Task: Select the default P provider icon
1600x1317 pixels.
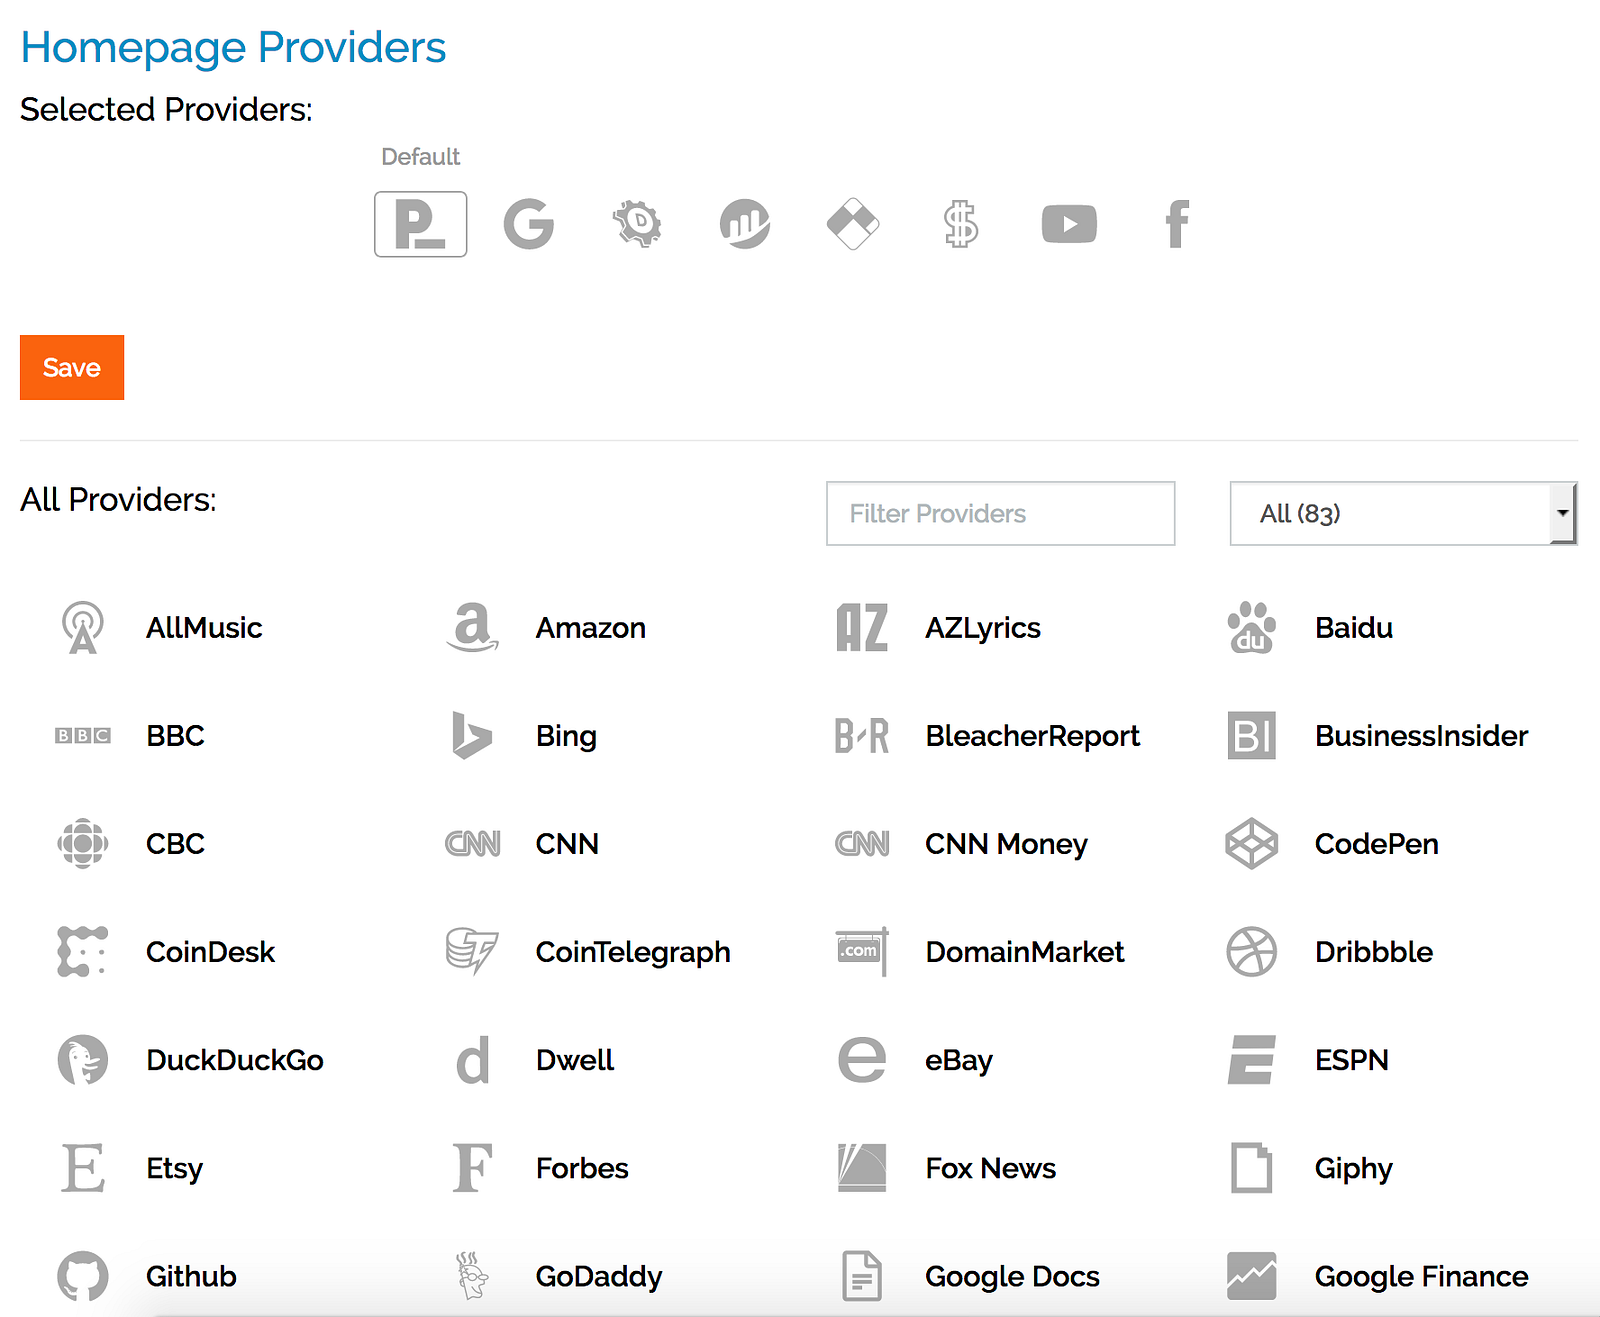Action: 420,224
